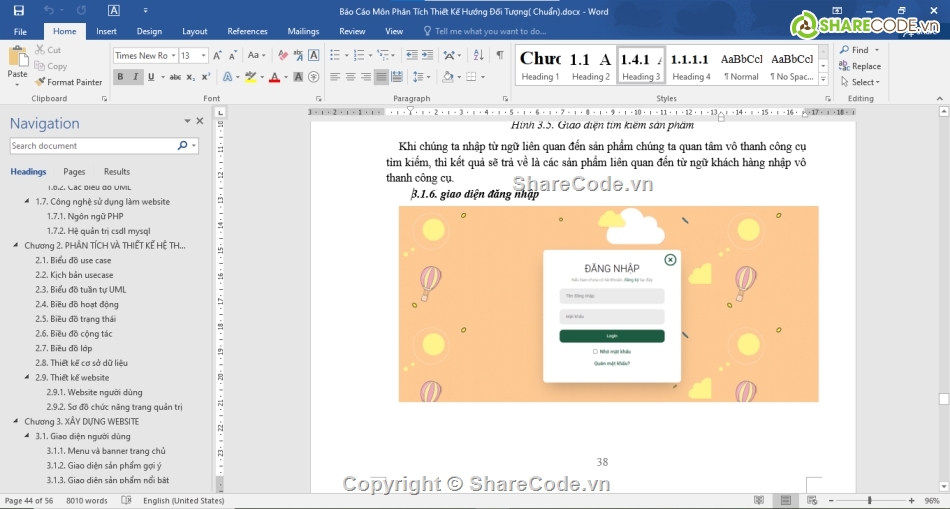Click the Search document input field
Image resolution: width=950 pixels, height=509 pixels.
(92, 146)
